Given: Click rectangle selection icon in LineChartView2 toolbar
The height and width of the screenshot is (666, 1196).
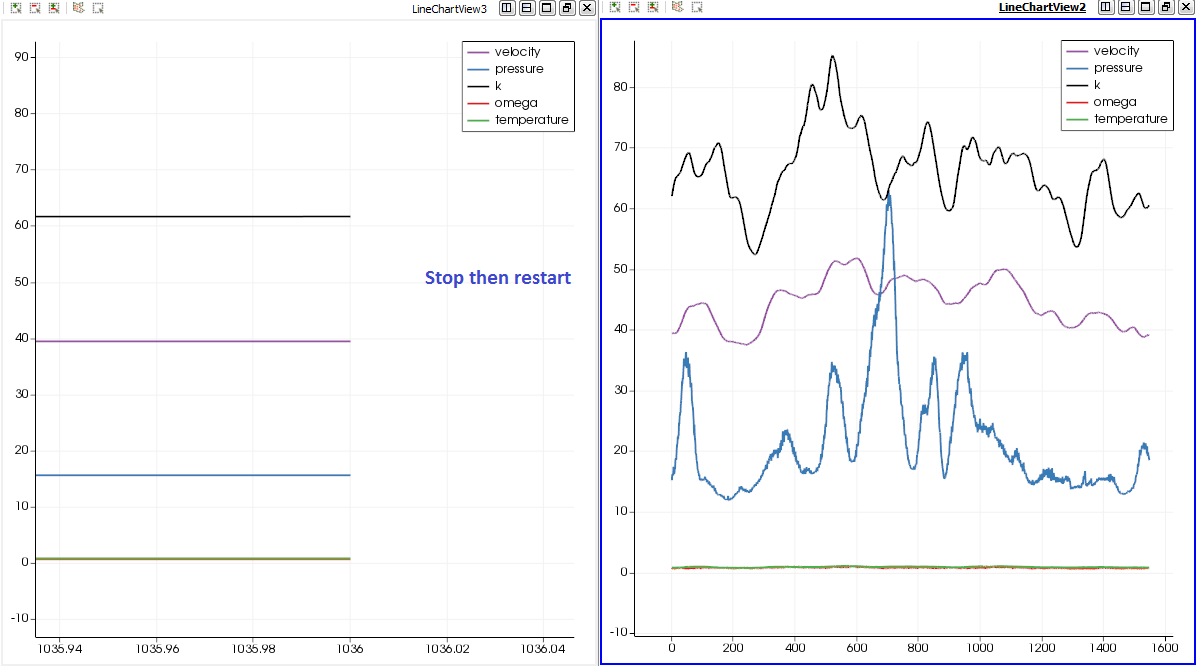Looking at the screenshot, I should click(696, 7).
